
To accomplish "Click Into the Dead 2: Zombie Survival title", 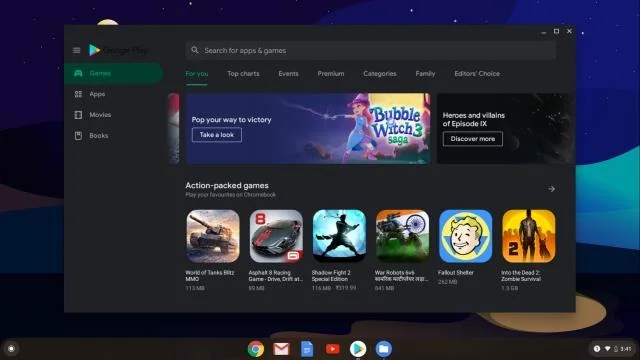I will pos(521,276).
